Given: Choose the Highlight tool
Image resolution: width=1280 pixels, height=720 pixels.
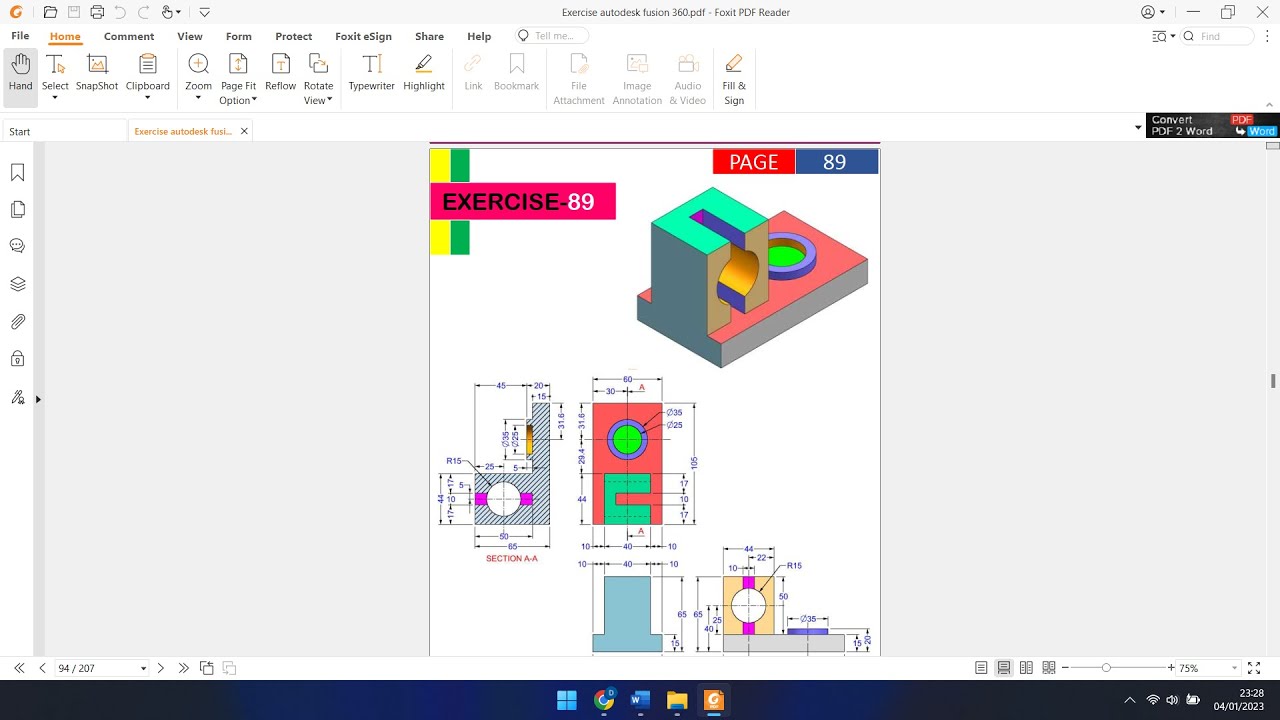Looking at the screenshot, I should (424, 73).
